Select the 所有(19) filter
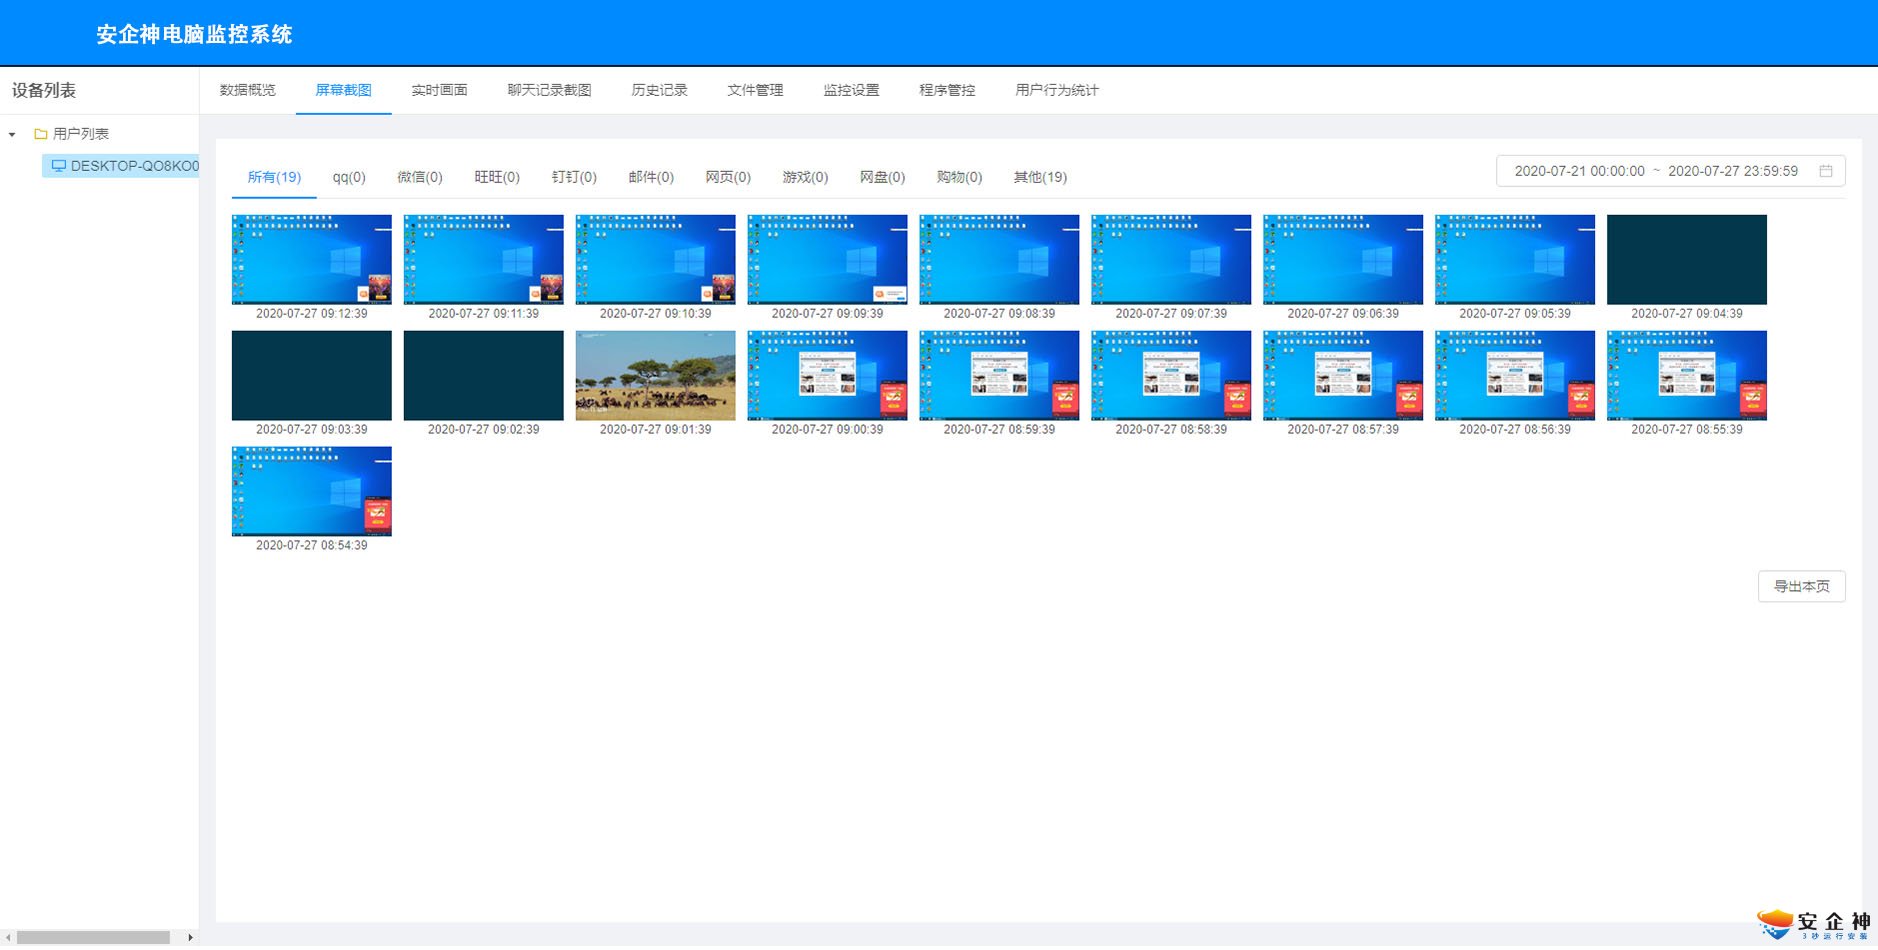This screenshot has height=950, width=1878. 274,177
